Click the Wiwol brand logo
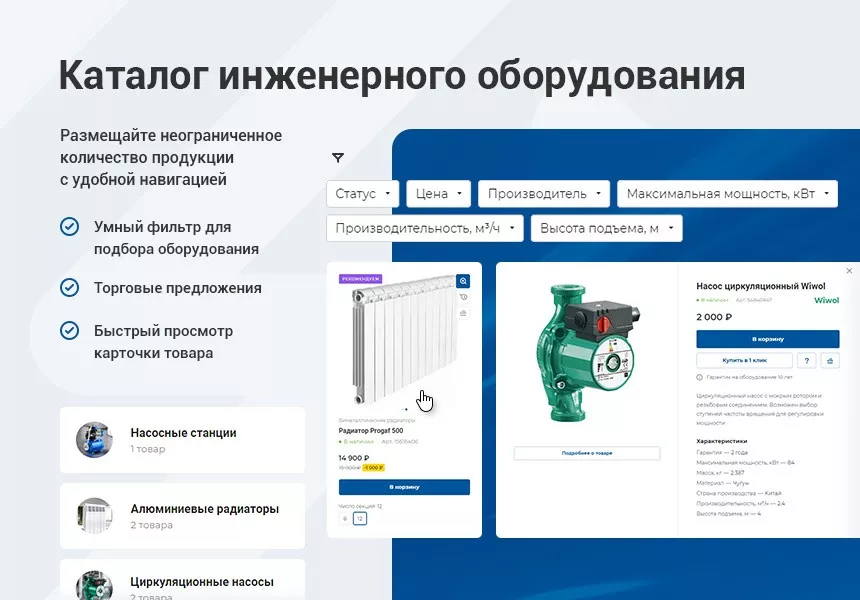The width and height of the screenshot is (860, 600). [828, 300]
